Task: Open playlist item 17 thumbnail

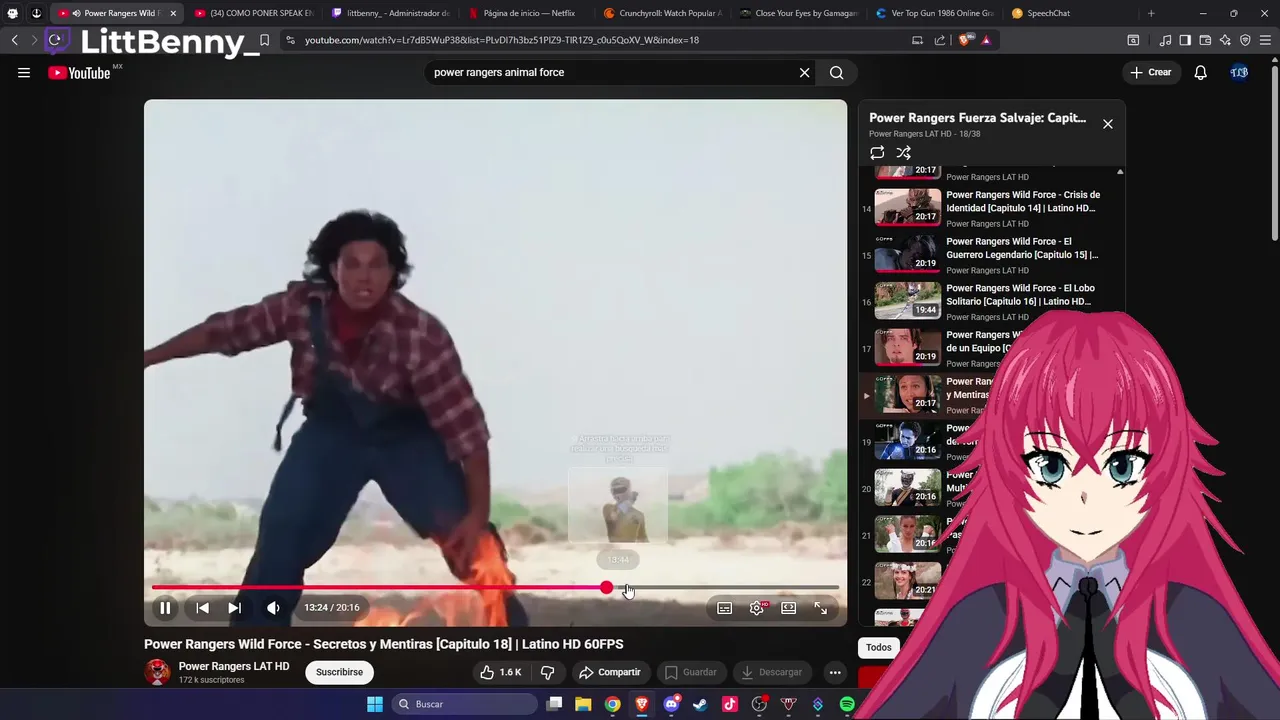Action: pyautogui.click(x=908, y=347)
